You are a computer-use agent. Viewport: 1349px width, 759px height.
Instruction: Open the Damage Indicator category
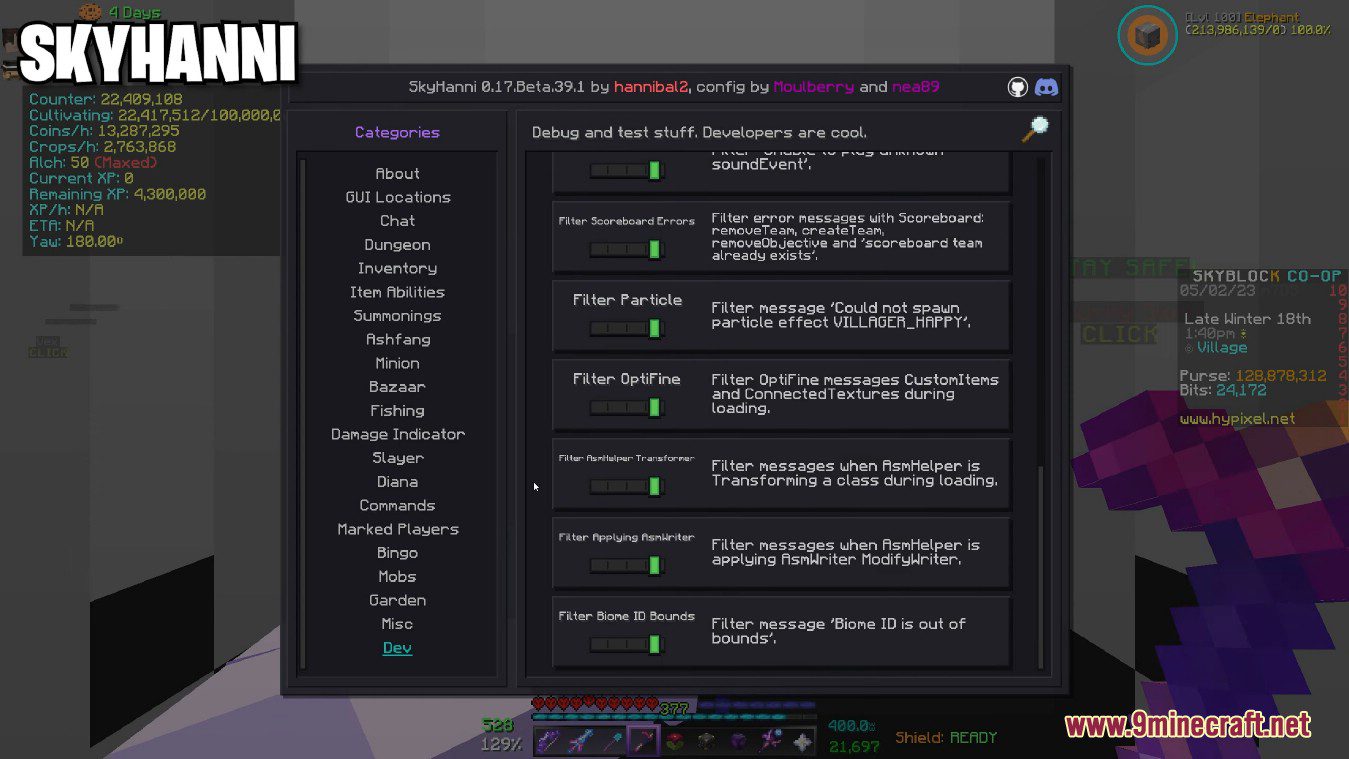[397, 434]
